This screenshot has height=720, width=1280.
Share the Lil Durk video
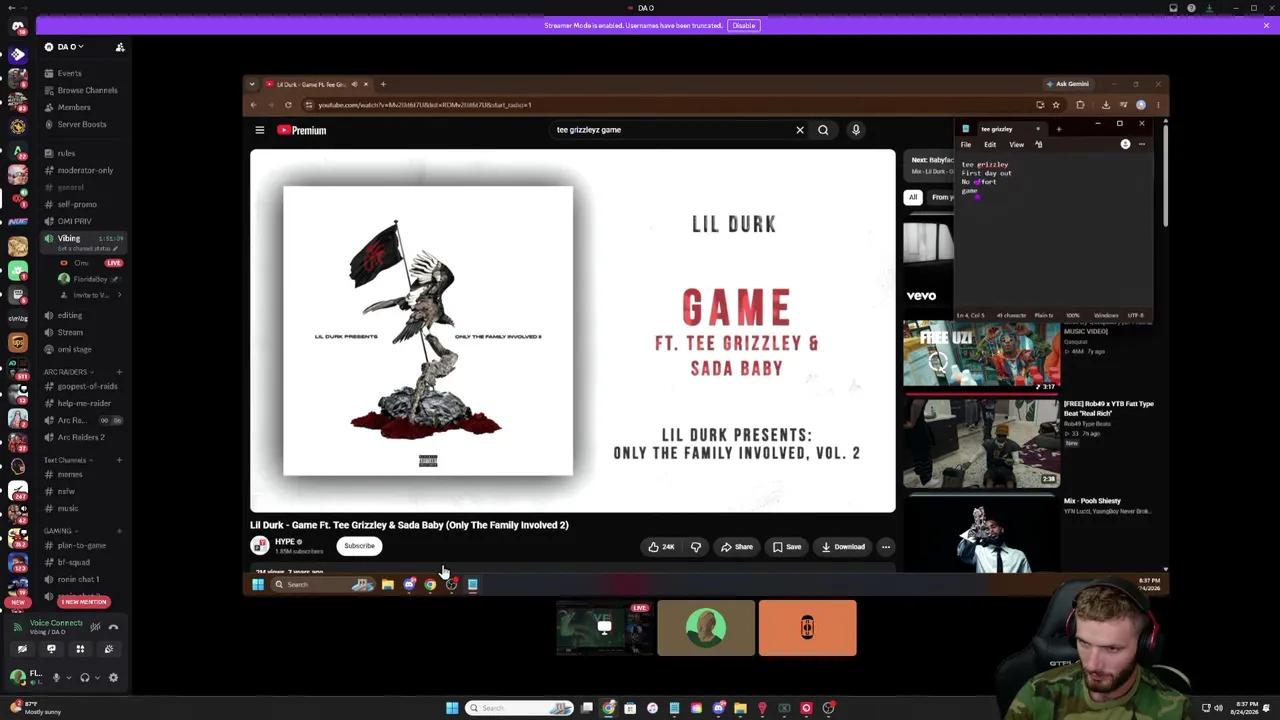[x=737, y=547]
